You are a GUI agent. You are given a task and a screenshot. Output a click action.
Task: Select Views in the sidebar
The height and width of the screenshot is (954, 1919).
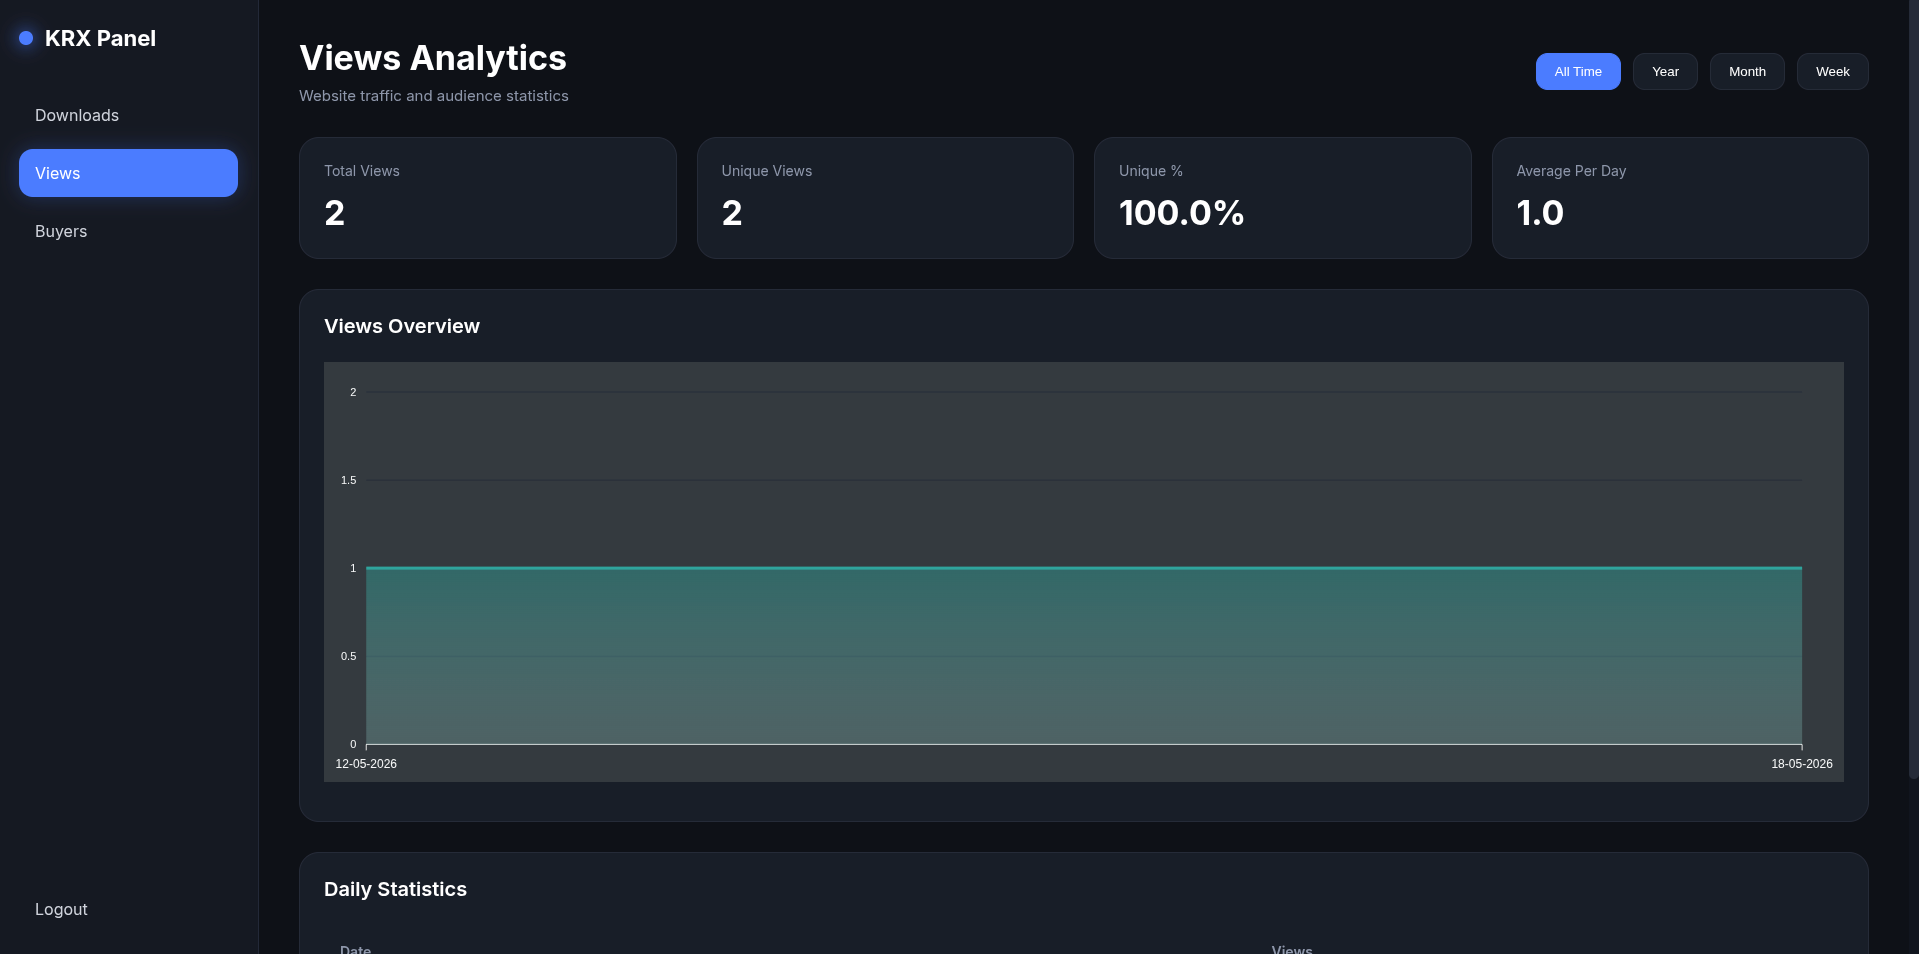[x=128, y=173]
